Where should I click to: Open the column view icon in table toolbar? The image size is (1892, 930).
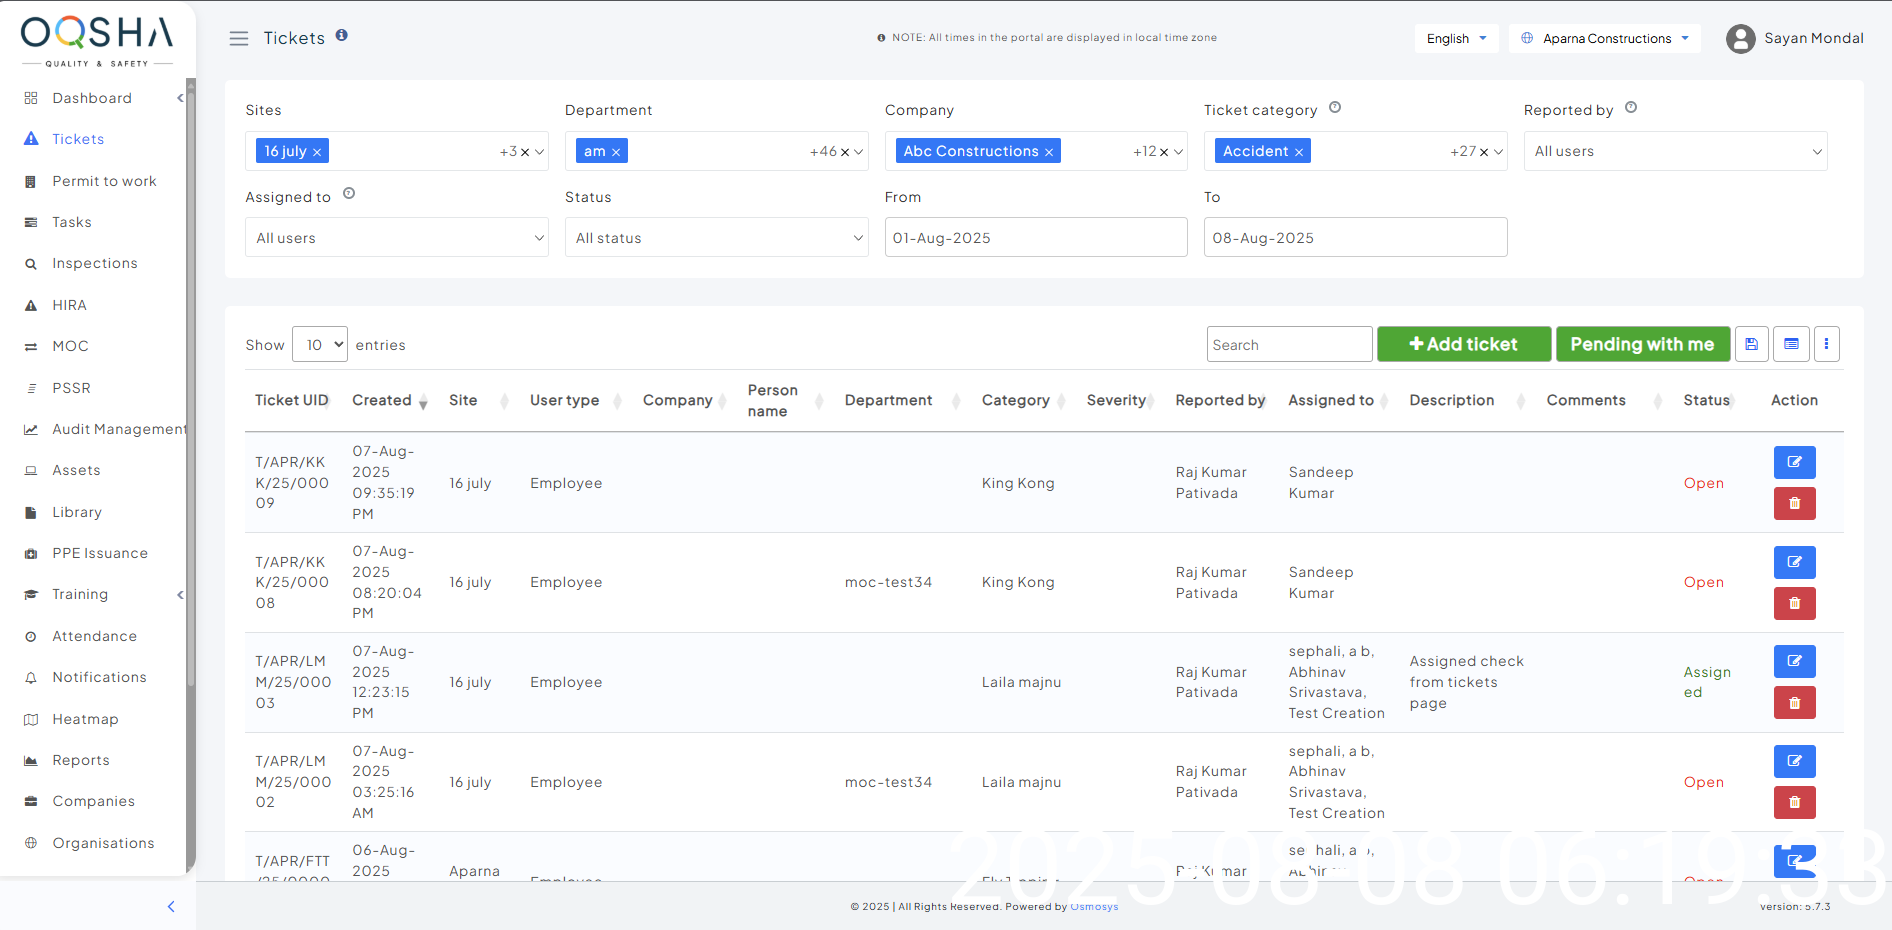[1790, 344]
